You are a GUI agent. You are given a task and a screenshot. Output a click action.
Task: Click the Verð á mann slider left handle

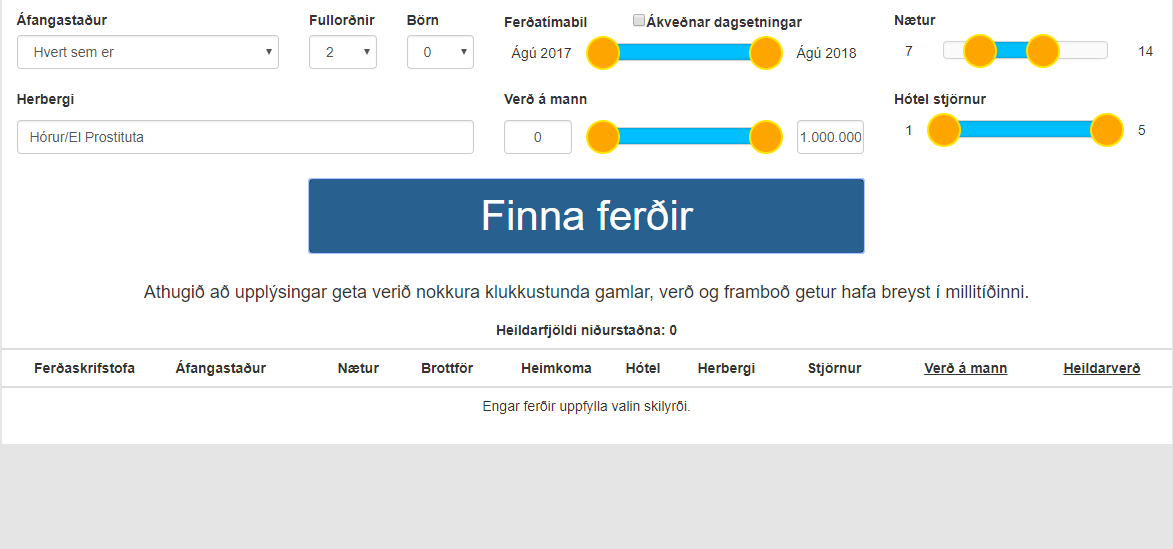coord(602,137)
